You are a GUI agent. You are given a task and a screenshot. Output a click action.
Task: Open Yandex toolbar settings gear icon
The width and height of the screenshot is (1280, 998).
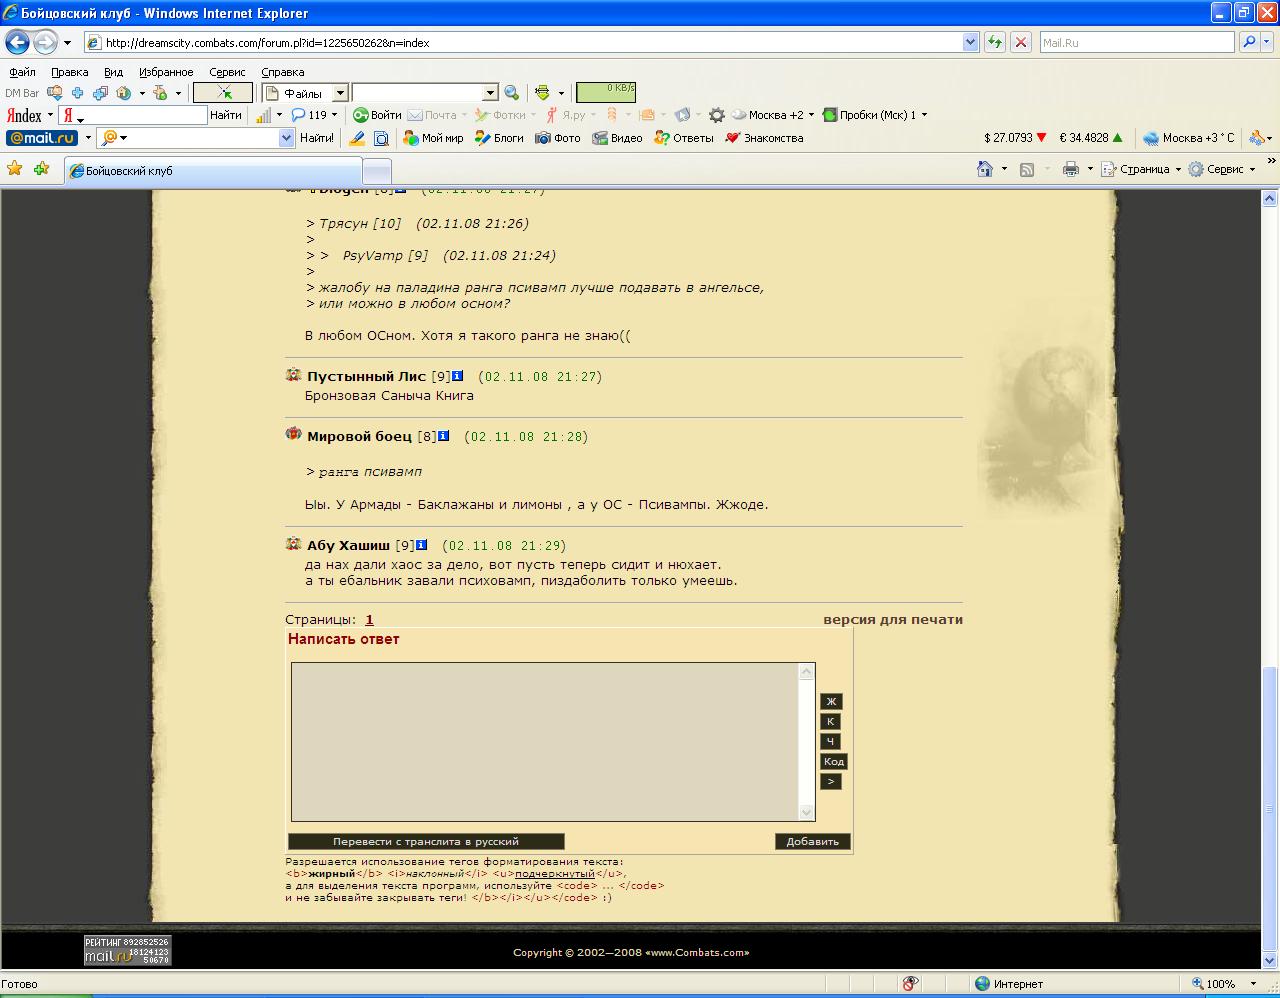point(716,115)
